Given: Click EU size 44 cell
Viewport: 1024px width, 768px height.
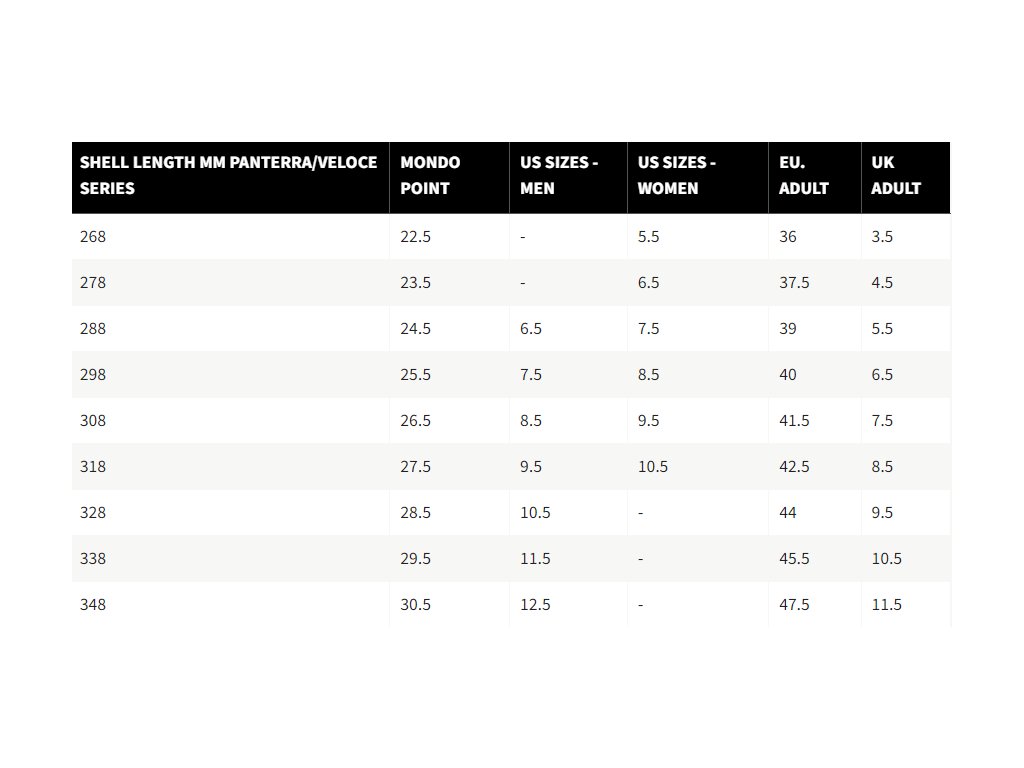Looking at the screenshot, I should pos(788,513).
